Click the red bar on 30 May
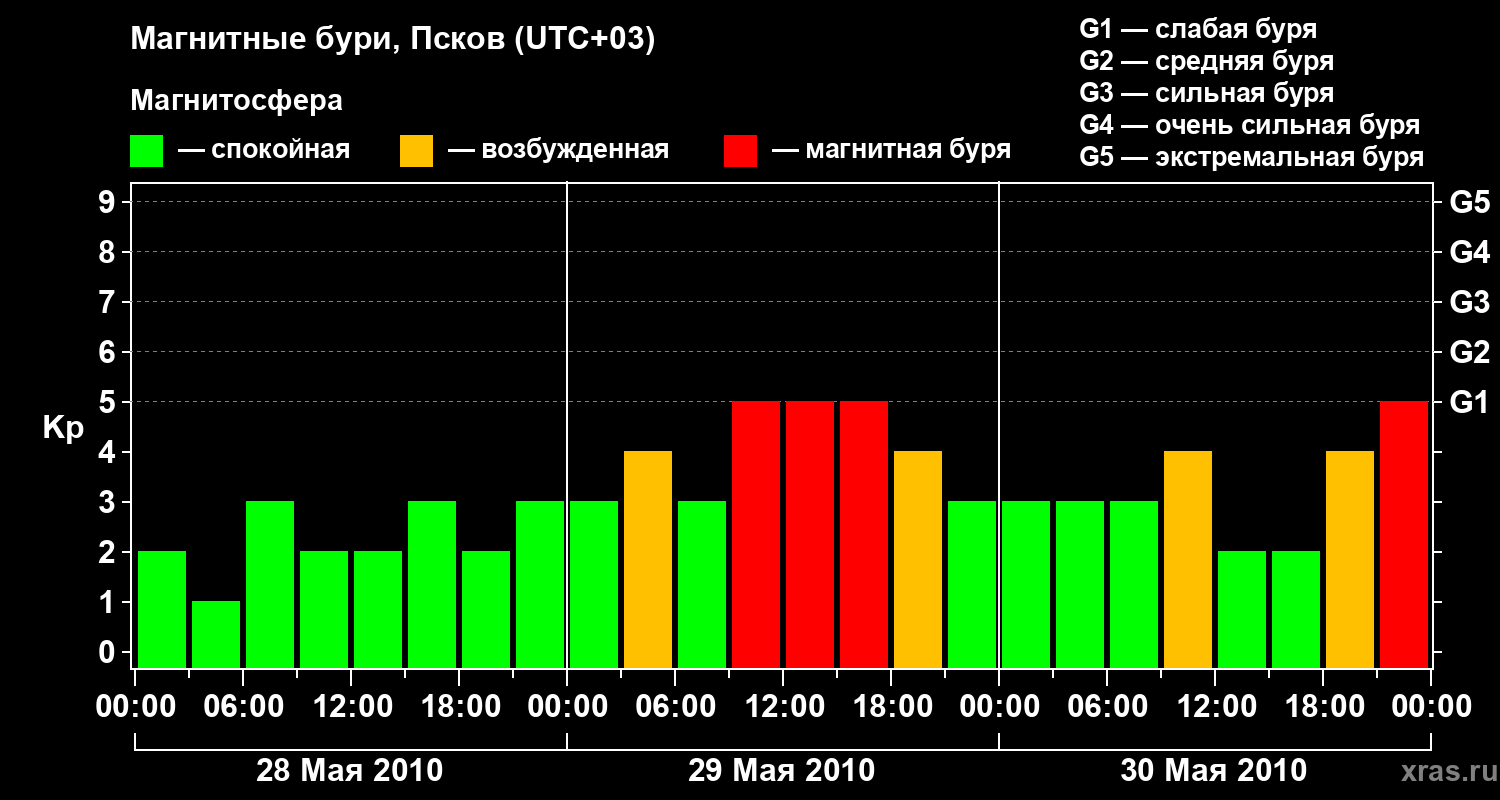The height and width of the screenshot is (800, 1500). click(1404, 534)
